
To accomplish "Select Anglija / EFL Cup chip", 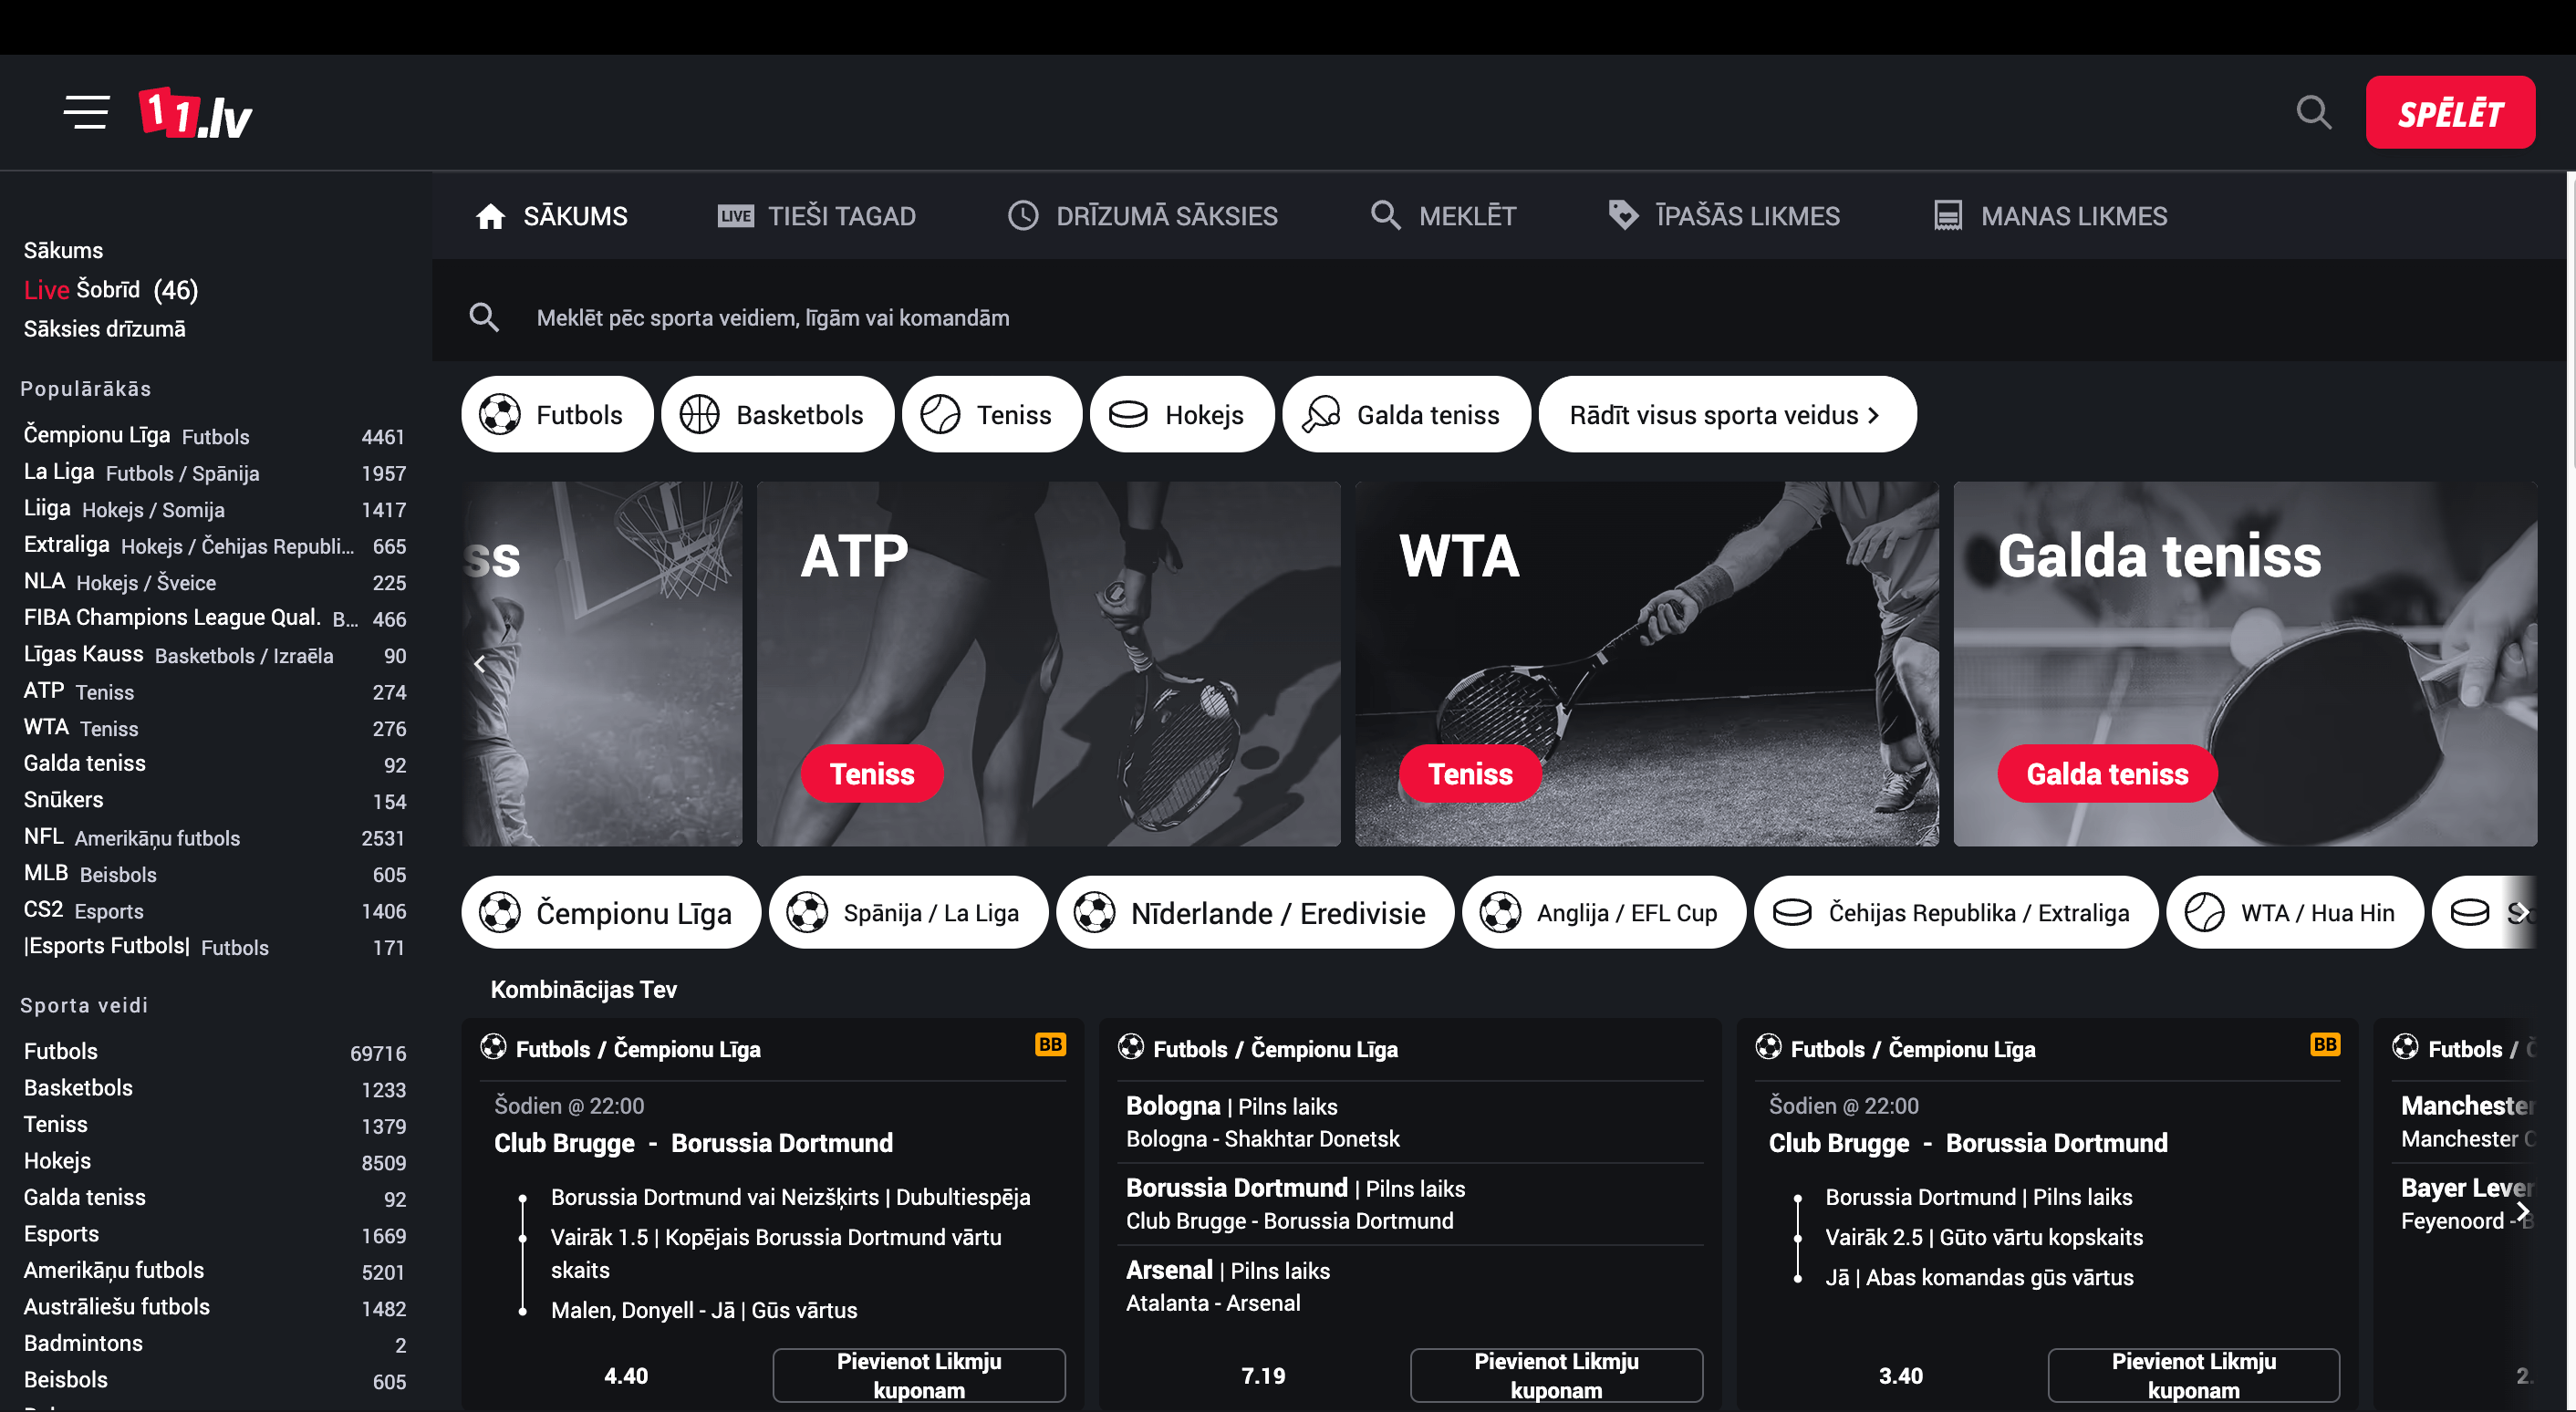I will pos(1603,912).
